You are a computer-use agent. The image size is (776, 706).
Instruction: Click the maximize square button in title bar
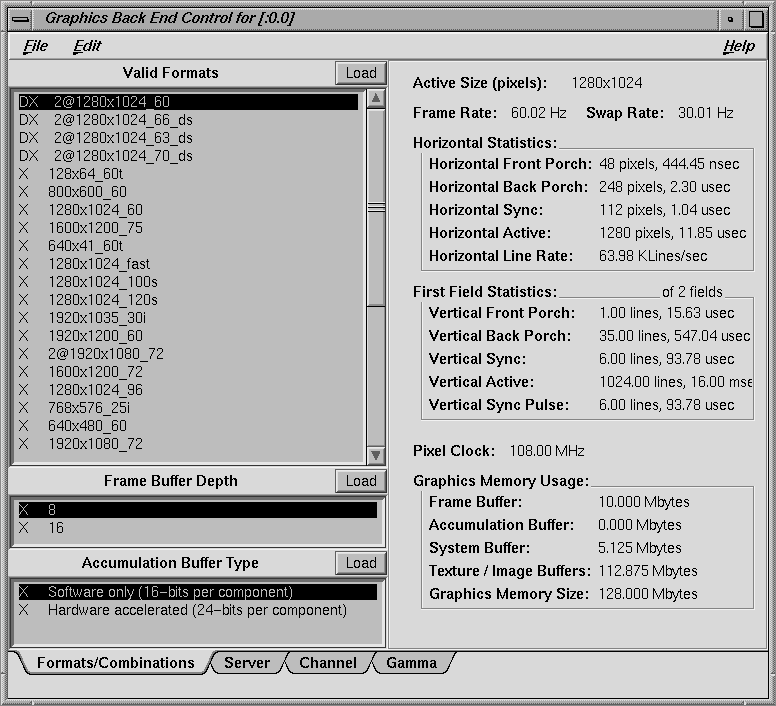click(x=756, y=19)
